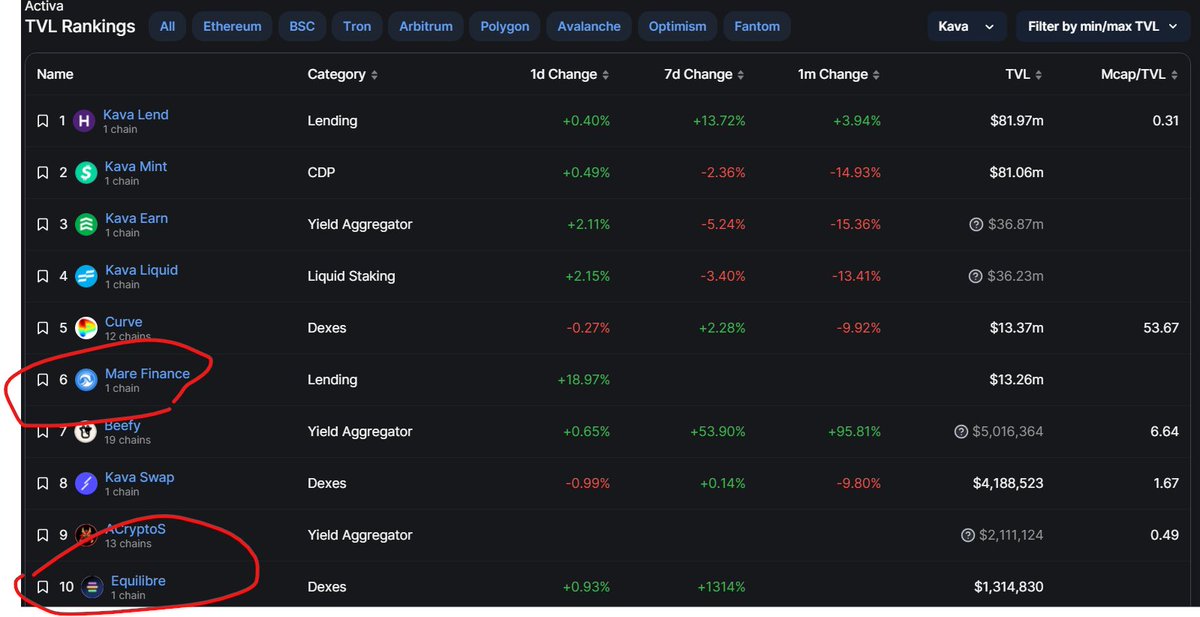Screen dimensions: 1200x617
Task: Bookmark the ACryptoS row
Action: point(42,536)
